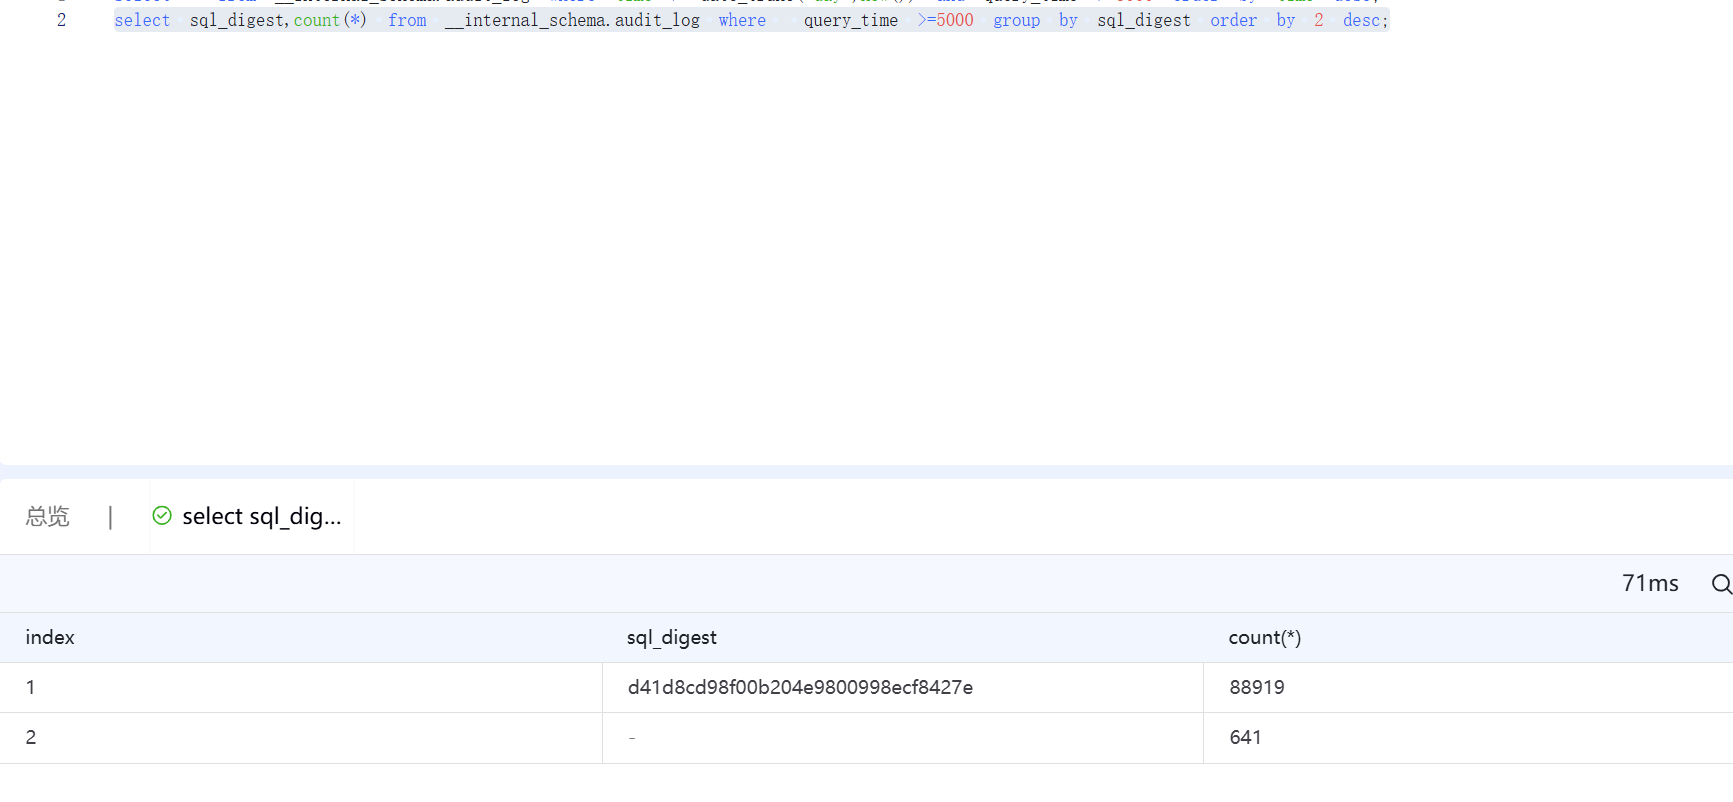The image size is (1733, 802).
Task: Click 'desc;' at end of line 2
Action: pyautogui.click(x=1366, y=20)
